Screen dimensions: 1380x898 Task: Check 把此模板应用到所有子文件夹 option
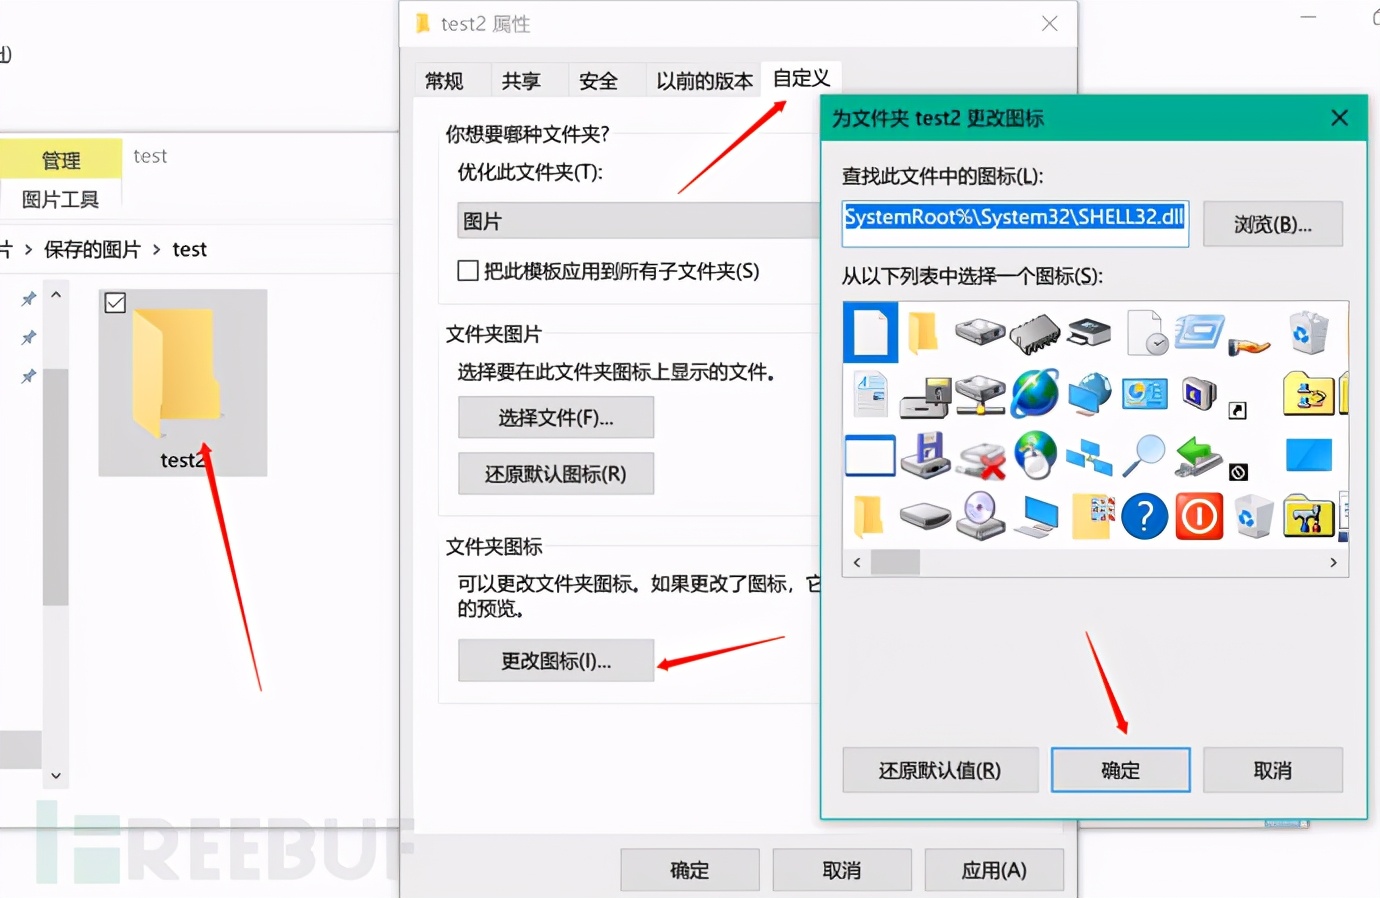click(467, 270)
